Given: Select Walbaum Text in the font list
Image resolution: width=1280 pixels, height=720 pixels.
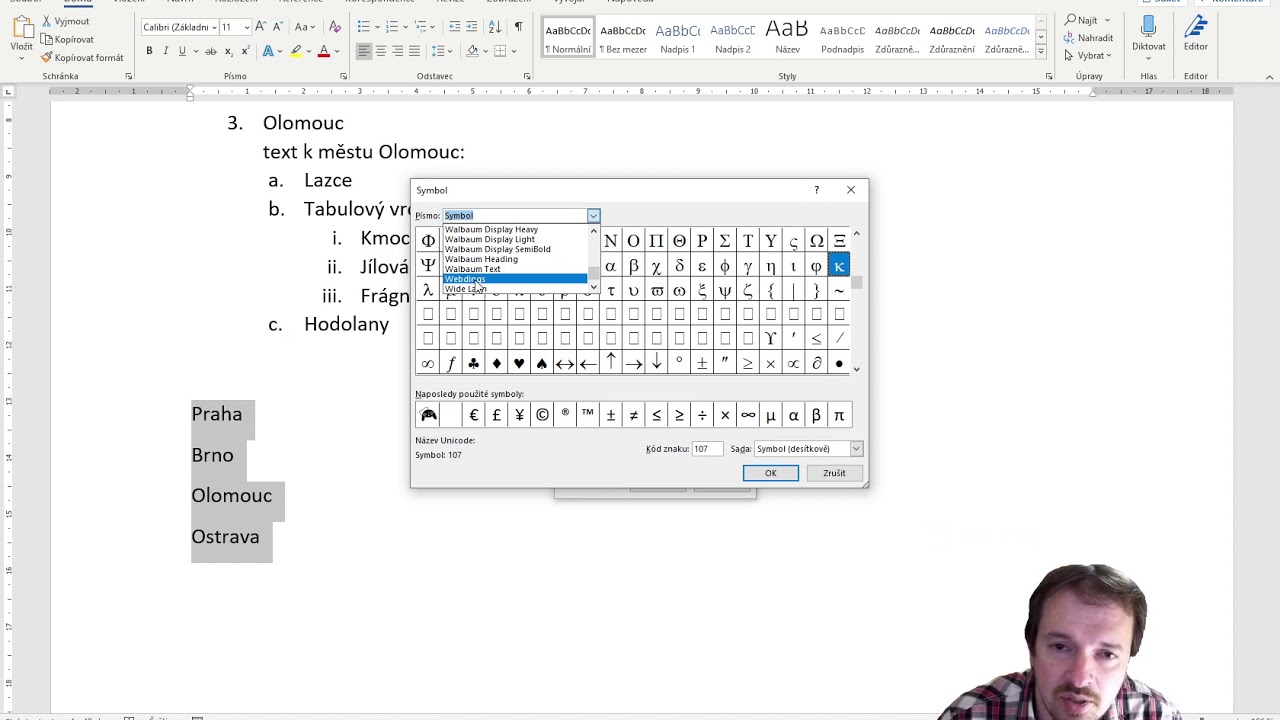Looking at the screenshot, I should tap(515, 269).
